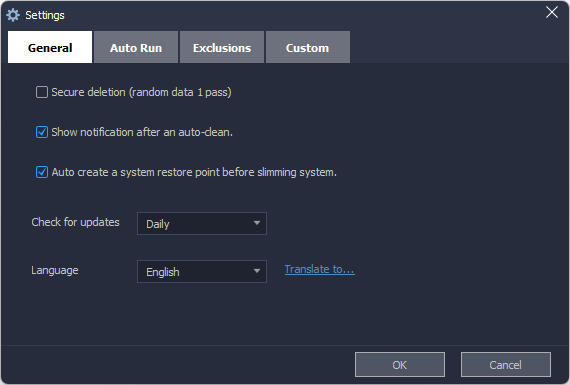Enable Secure deletion checkbox
This screenshot has height=385, width=570.
(42, 92)
